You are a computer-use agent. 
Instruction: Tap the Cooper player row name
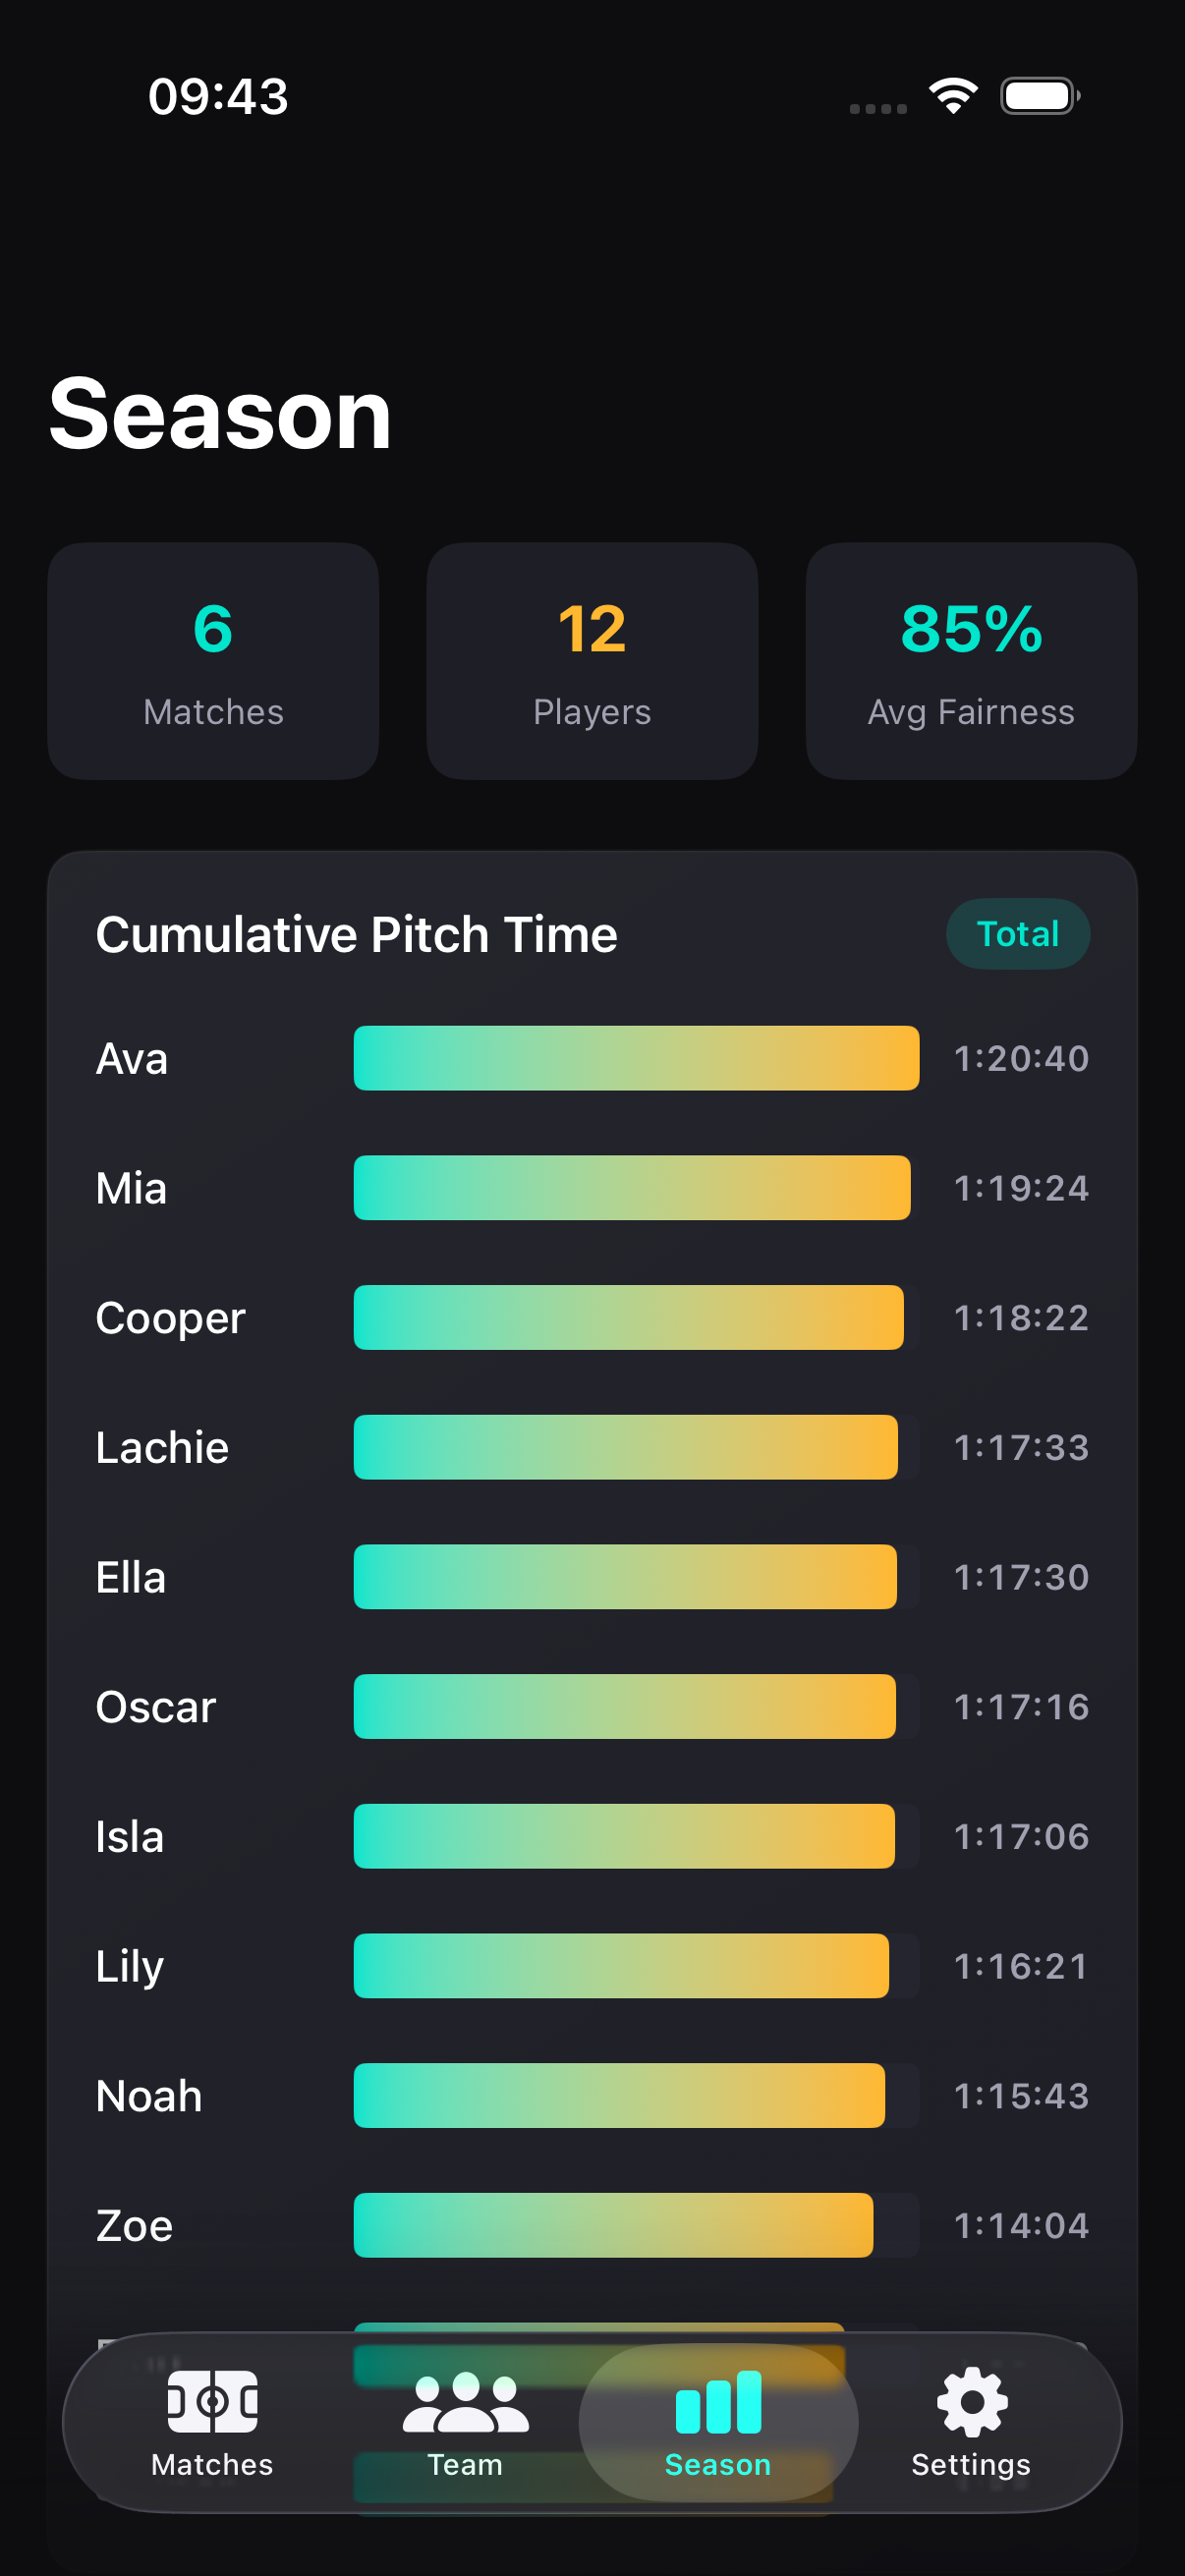pyautogui.click(x=171, y=1318)
